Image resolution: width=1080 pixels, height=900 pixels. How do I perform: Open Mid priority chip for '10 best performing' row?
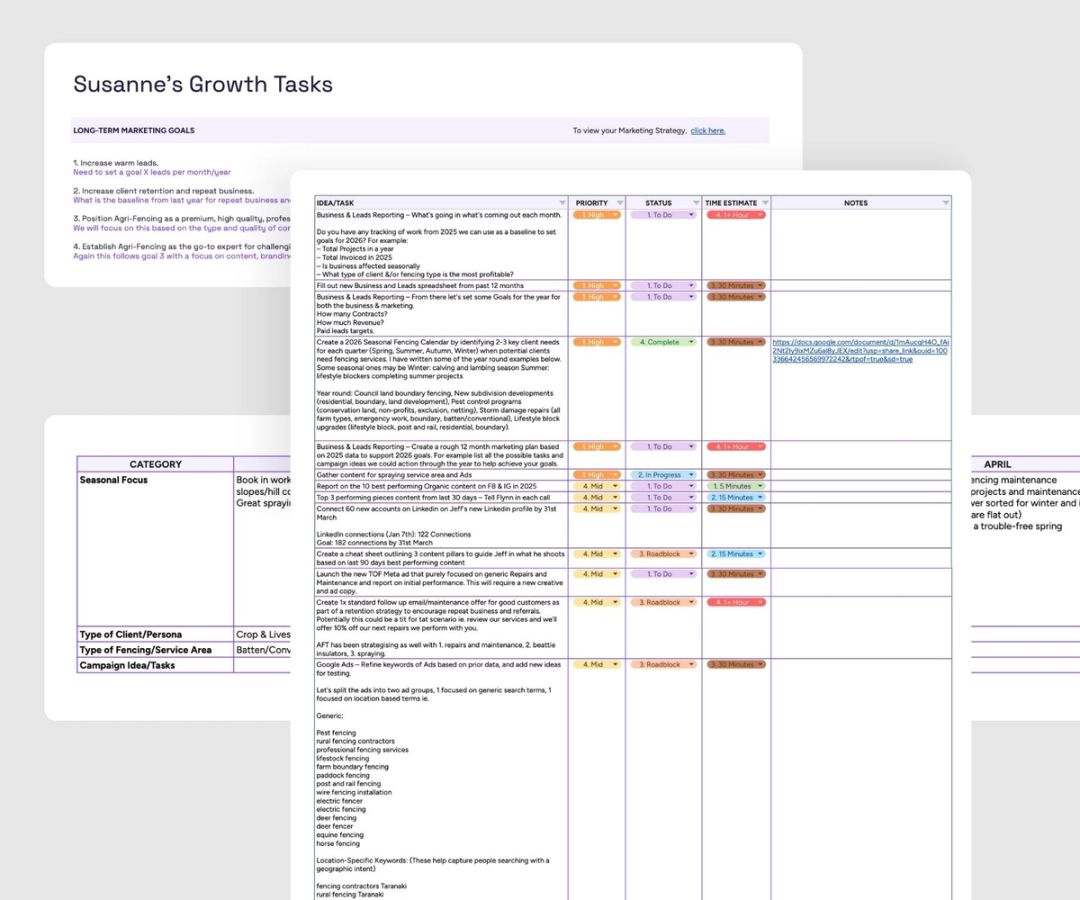coord(596,486)
